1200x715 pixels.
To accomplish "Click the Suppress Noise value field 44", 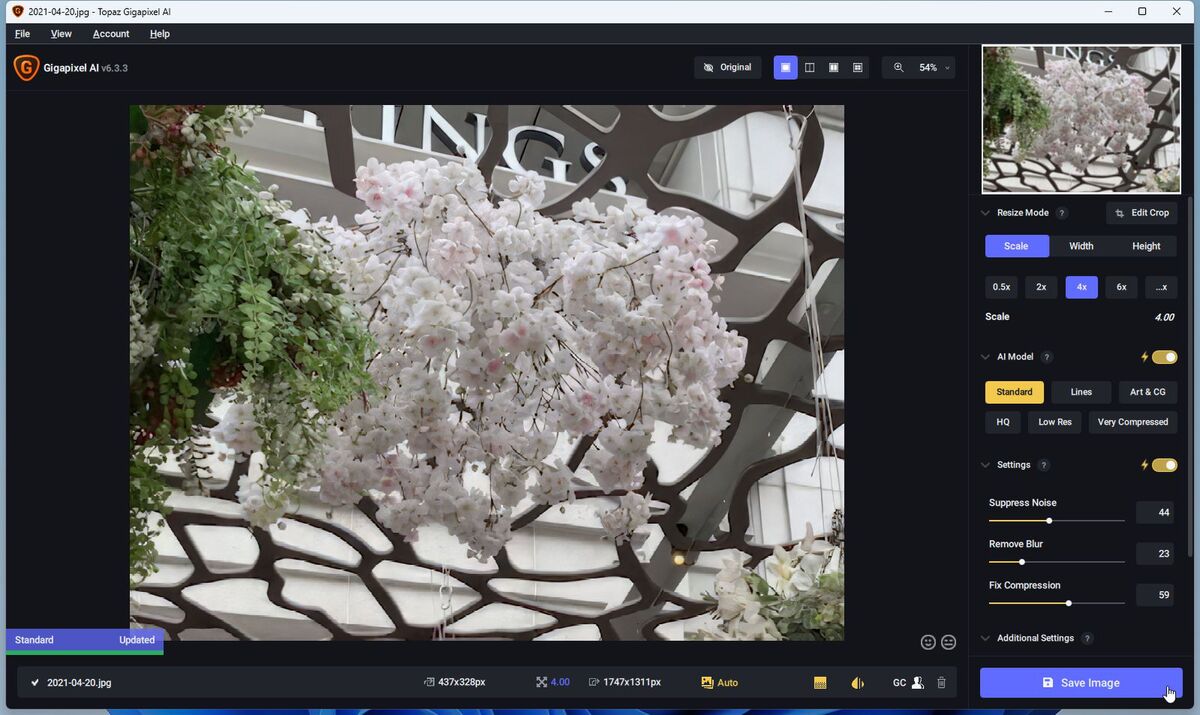I will pyautogui.click(x=1155, y=513).
